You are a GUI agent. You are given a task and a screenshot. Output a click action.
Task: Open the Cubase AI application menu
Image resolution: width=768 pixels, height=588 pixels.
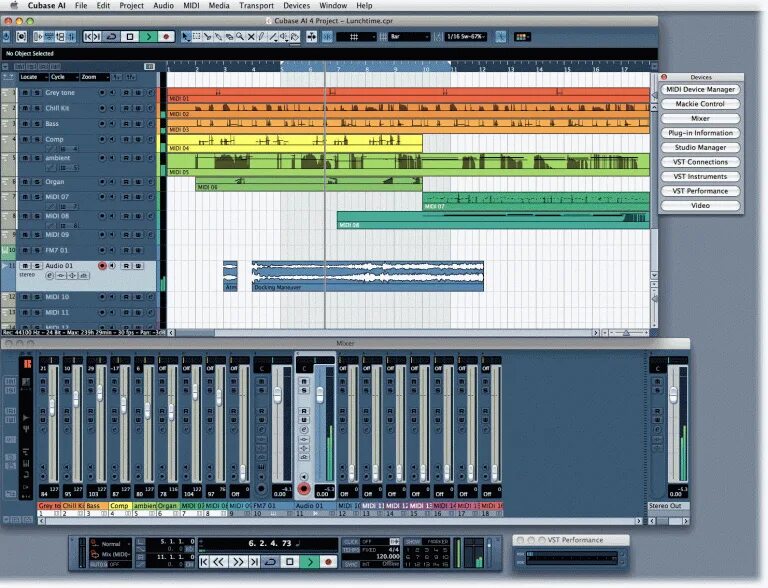point(47,5)
